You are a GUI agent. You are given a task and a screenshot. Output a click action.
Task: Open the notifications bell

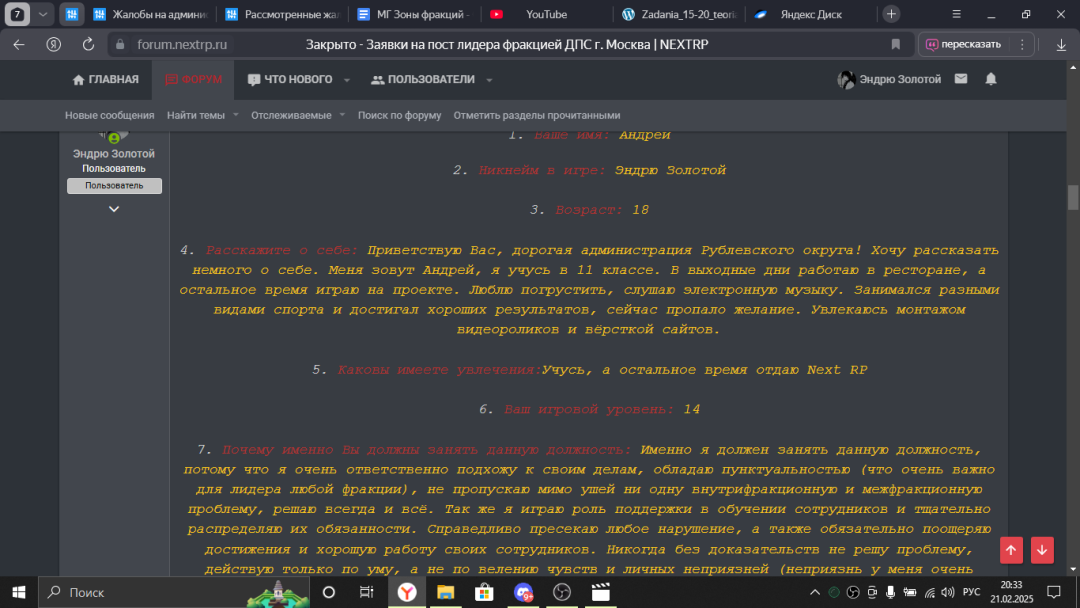click(x=991, y=79)
